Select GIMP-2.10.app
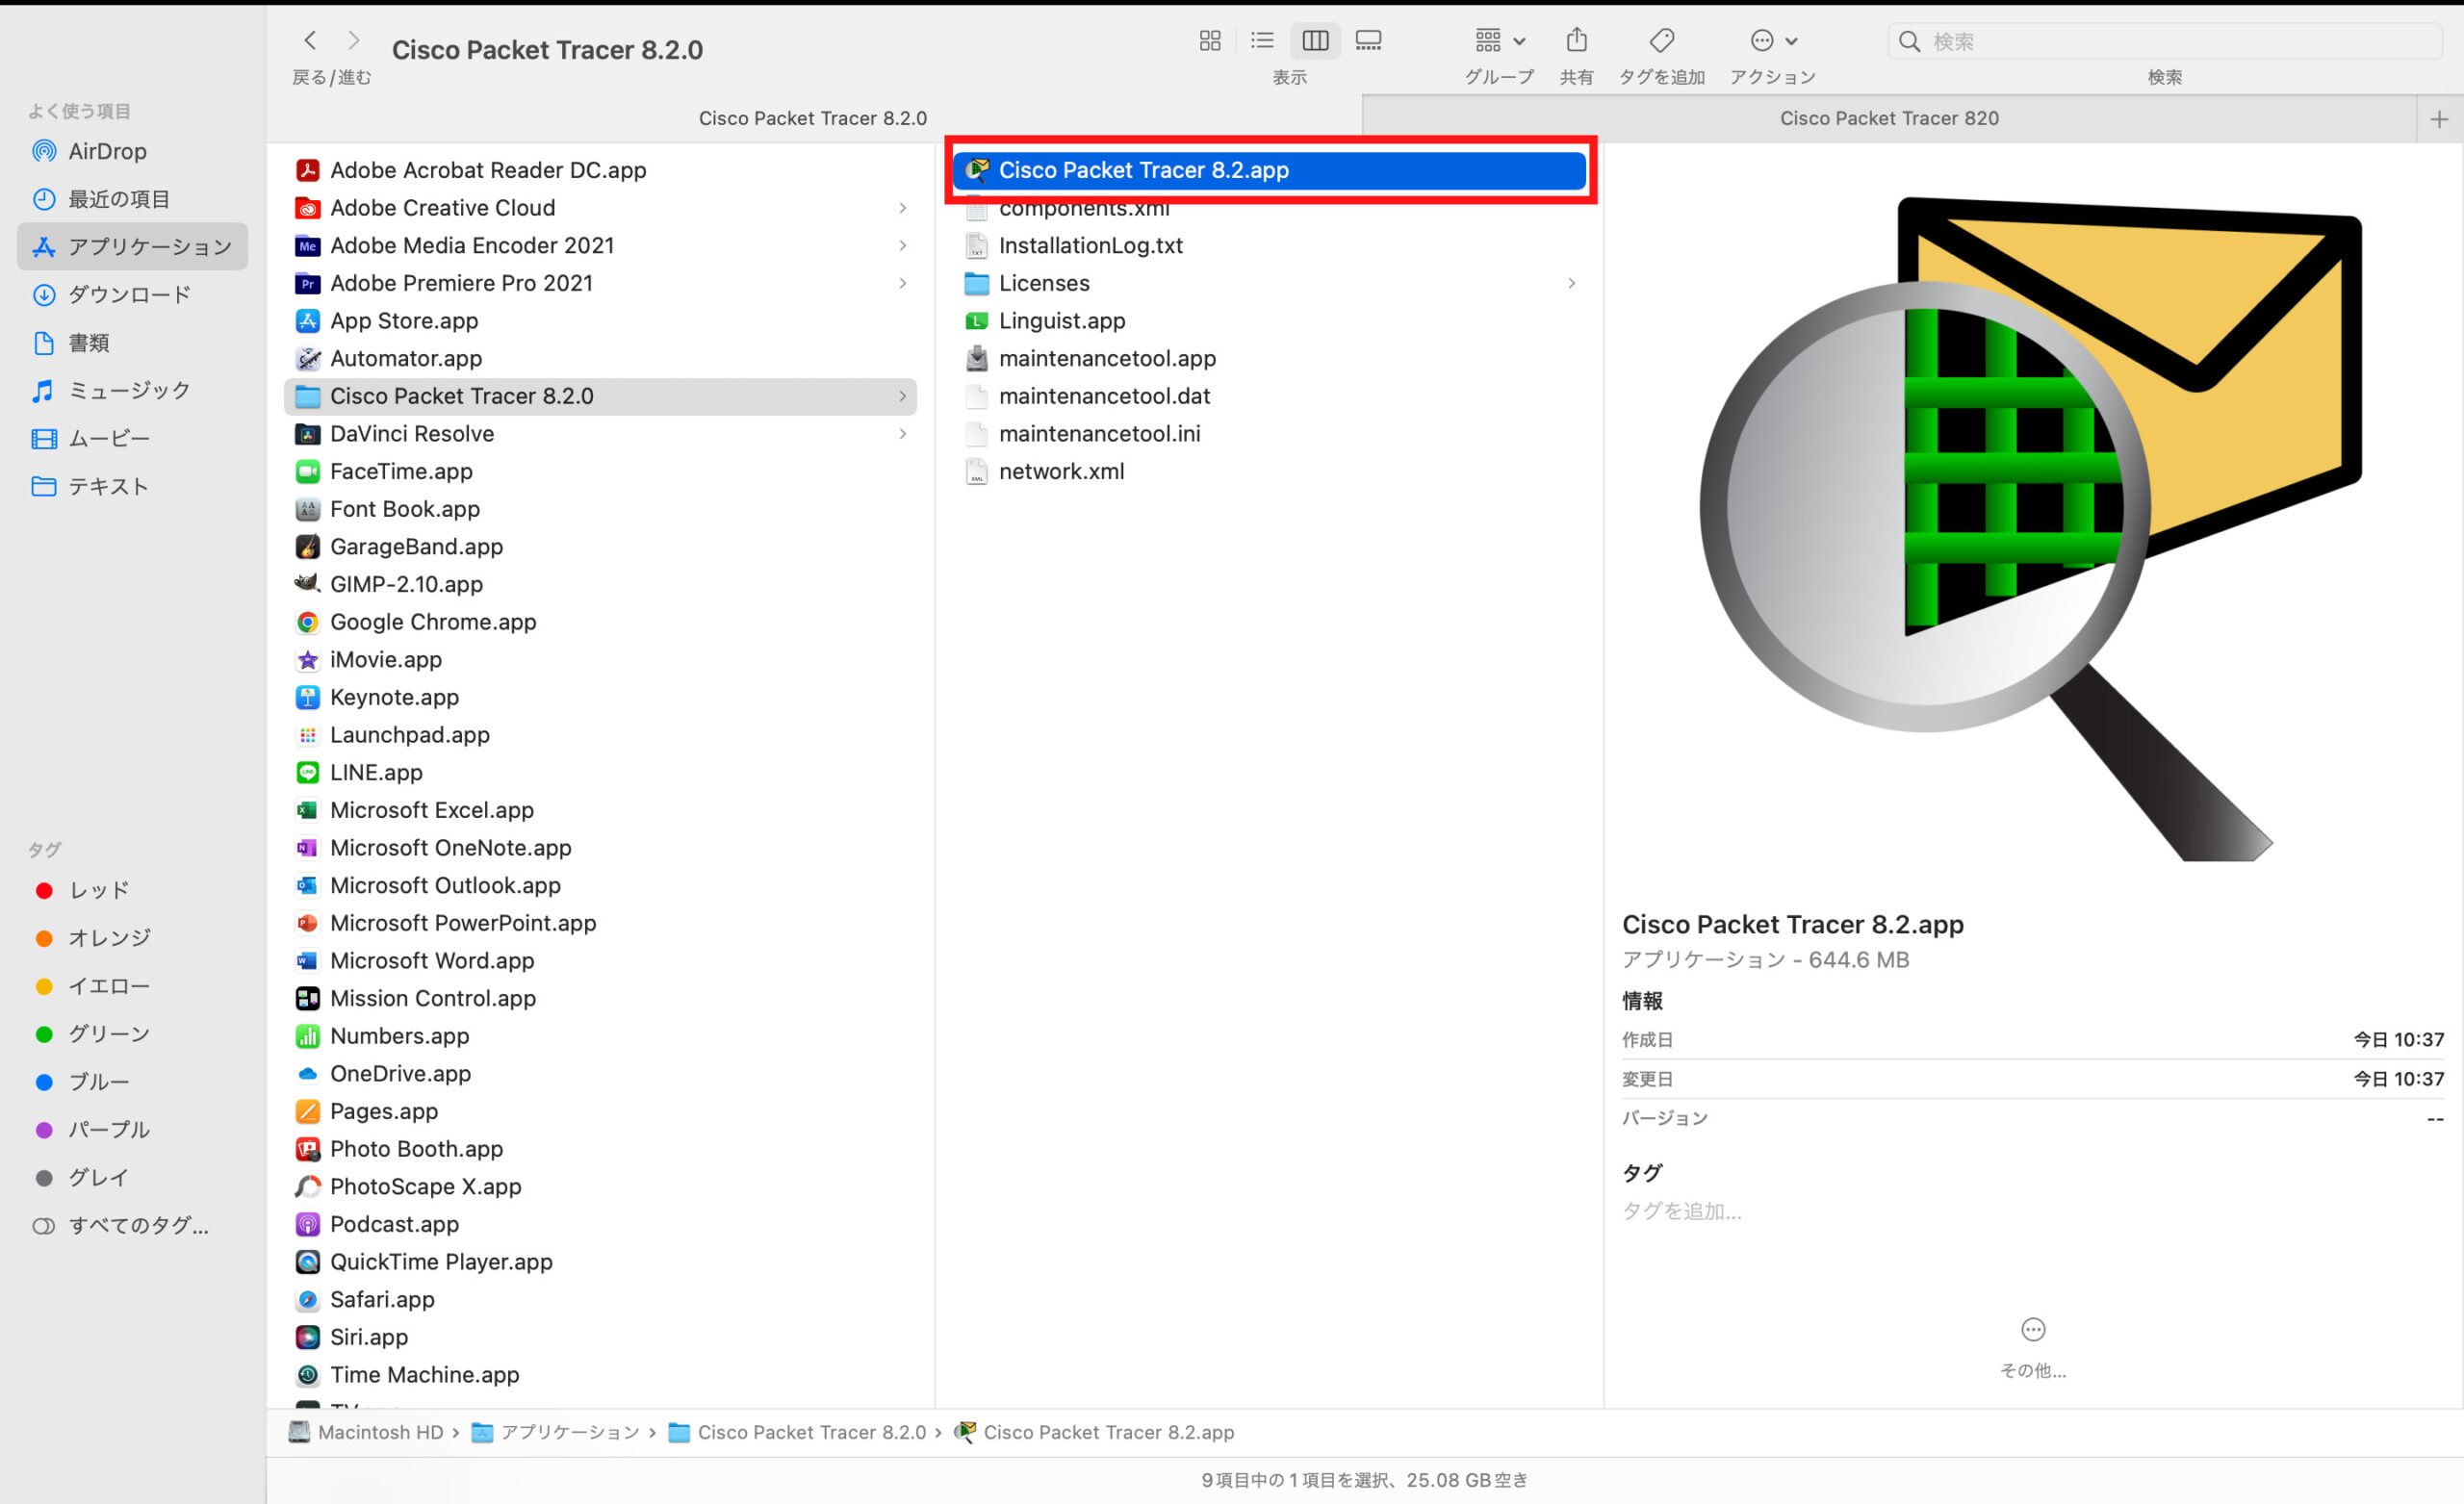The height and width of the screenshot is (1504, 2464). coord(600,584)
